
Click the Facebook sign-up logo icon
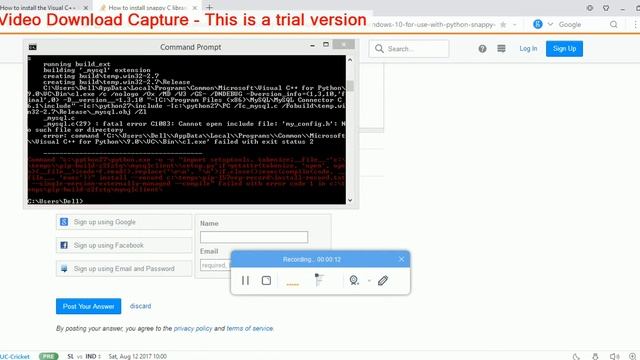[64, 245]
